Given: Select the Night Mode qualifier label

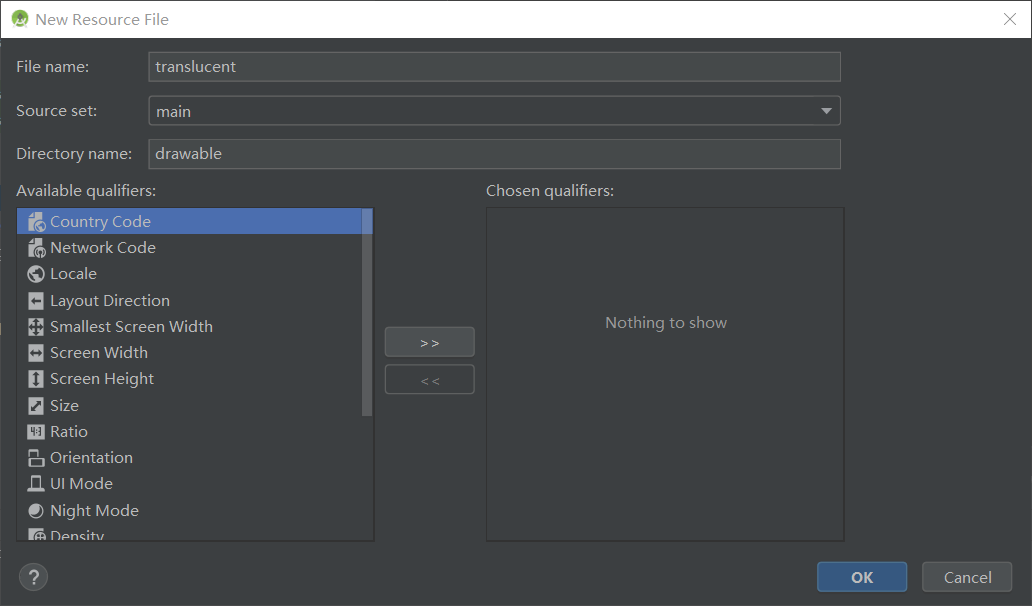Looking at the screenshot, I should point(95,511).
